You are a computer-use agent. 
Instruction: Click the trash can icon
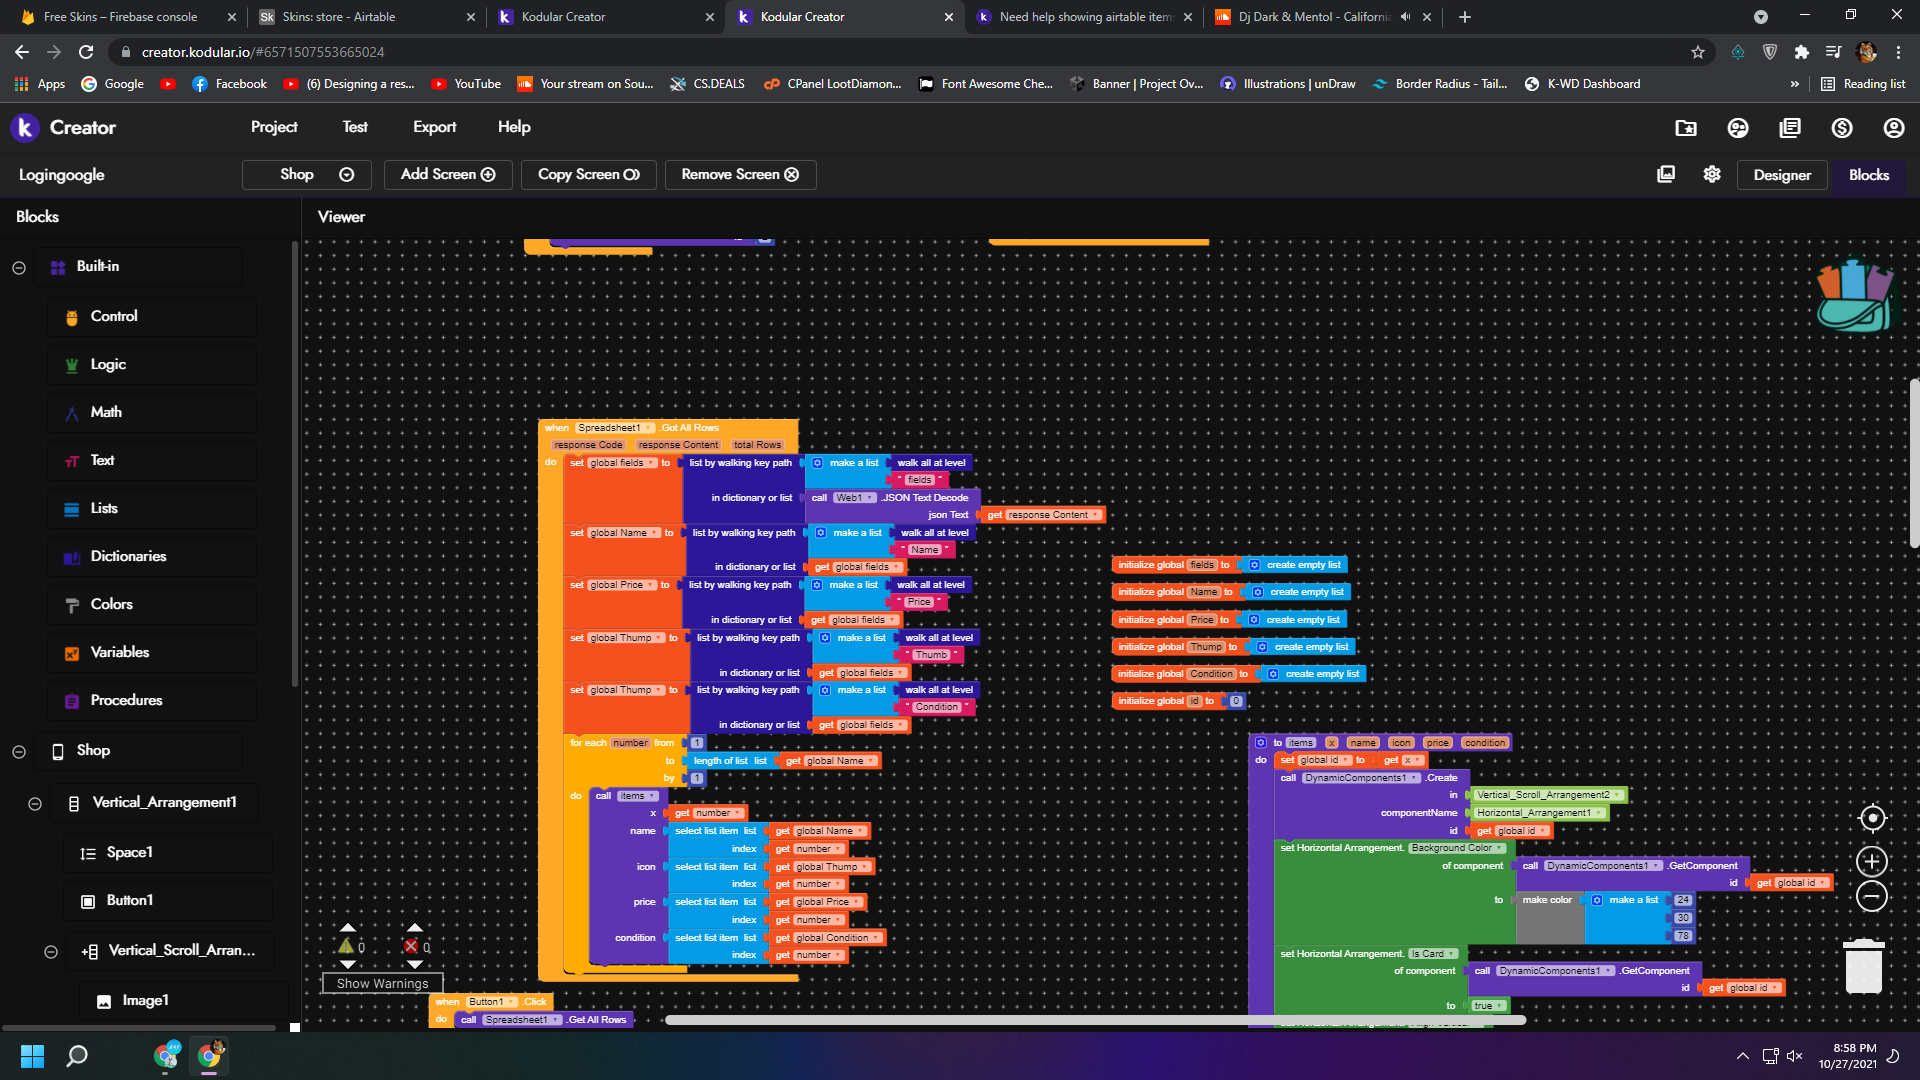pos(1863,966)
